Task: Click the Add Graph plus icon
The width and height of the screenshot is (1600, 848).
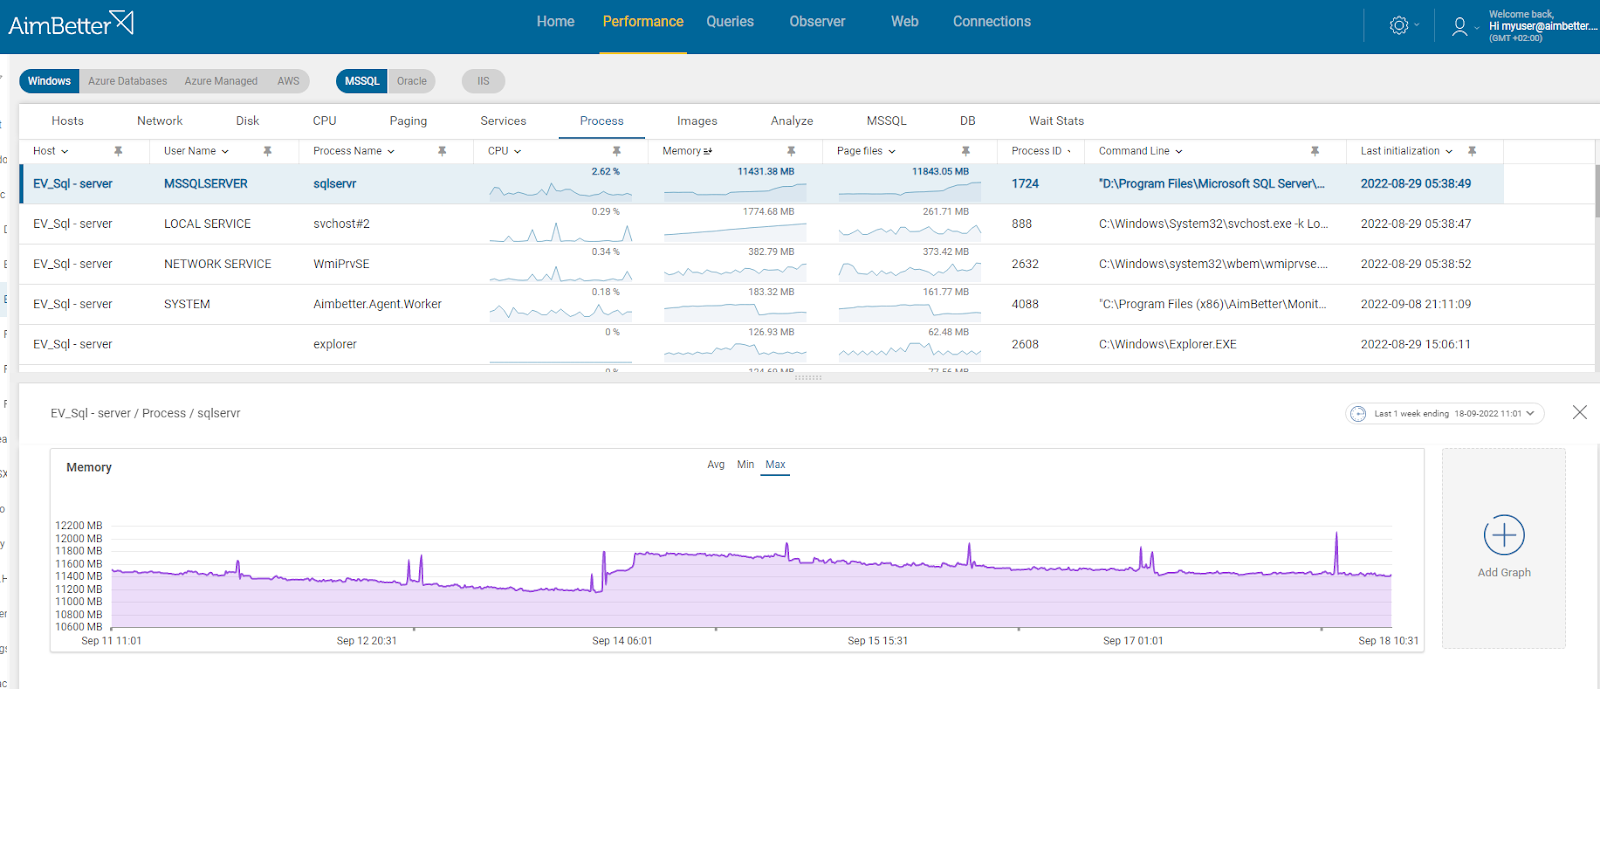Action: pyautogui.click(x=1504, y=536)
